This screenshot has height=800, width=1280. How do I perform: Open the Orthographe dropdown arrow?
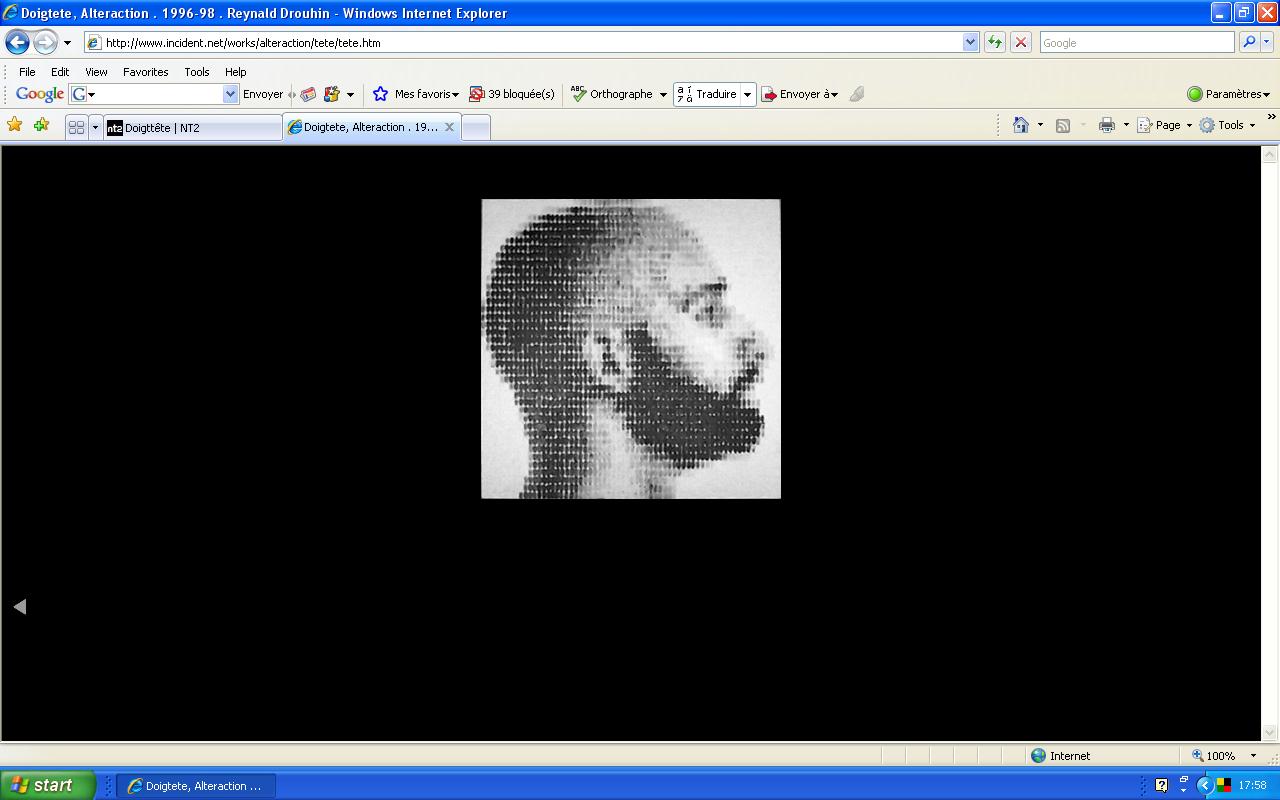(x=663, y=95)
